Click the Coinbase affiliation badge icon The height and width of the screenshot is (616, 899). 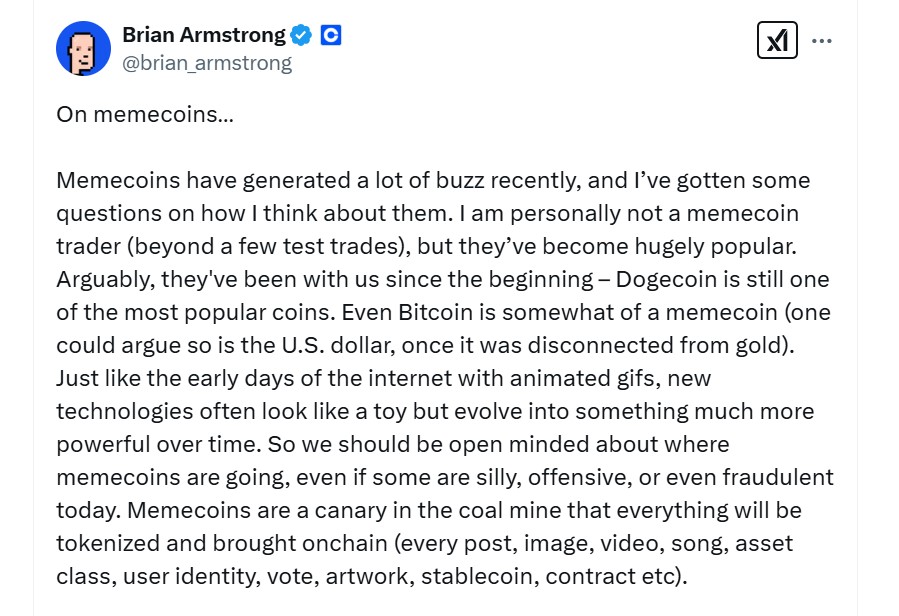(331, 35)
